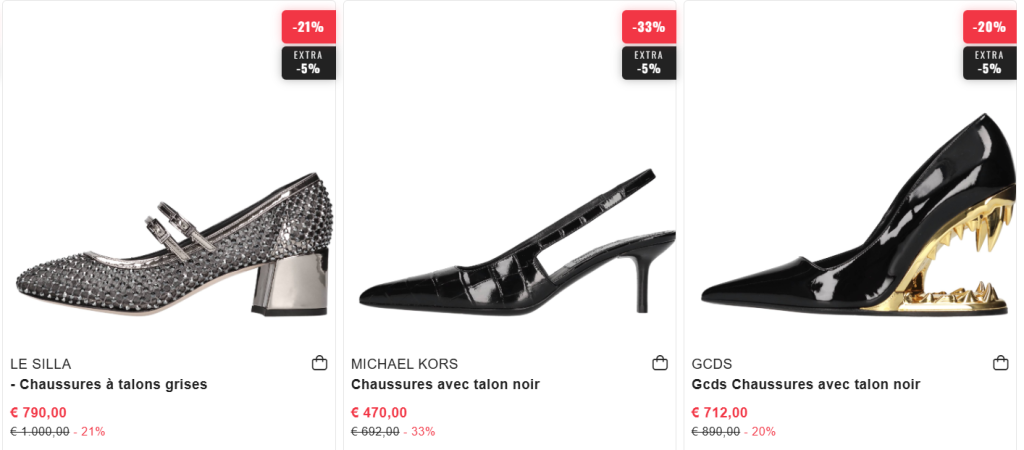Add GCDS shoes to shopping bag

tap(1001, 363)
